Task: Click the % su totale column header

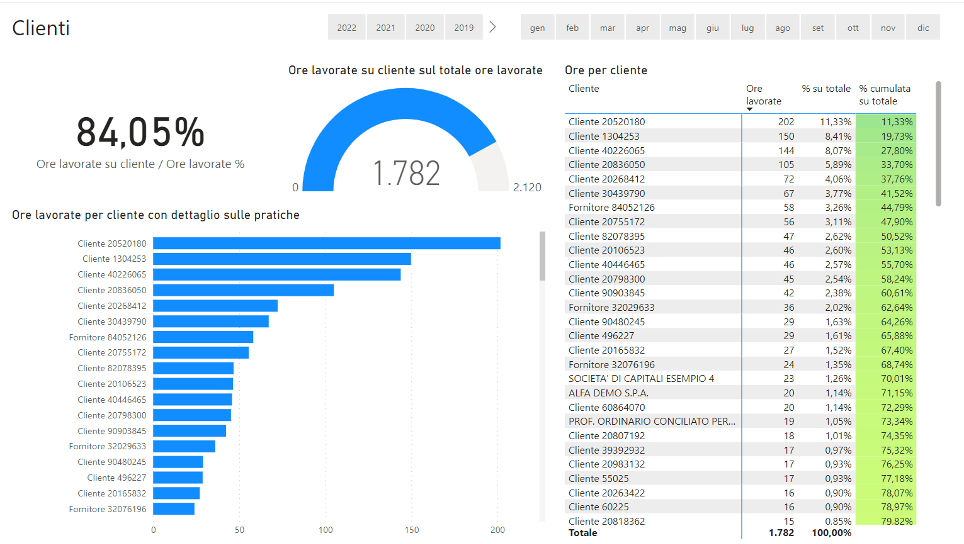Action: 826,88
